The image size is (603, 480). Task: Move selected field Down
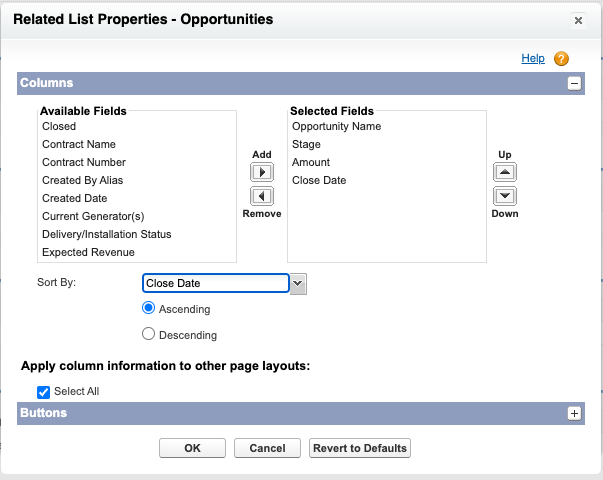505,196
